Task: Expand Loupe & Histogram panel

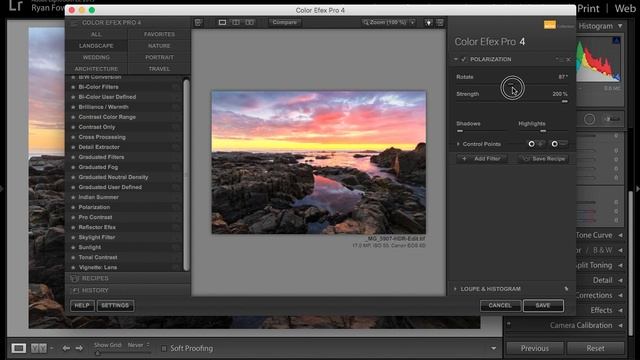Action: point(455,289)
